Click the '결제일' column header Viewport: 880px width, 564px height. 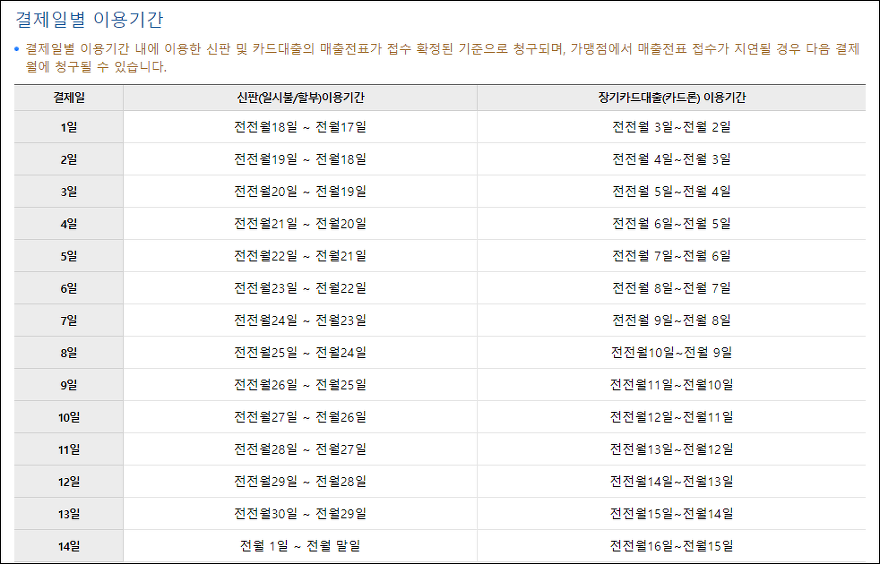pos(69,98)
